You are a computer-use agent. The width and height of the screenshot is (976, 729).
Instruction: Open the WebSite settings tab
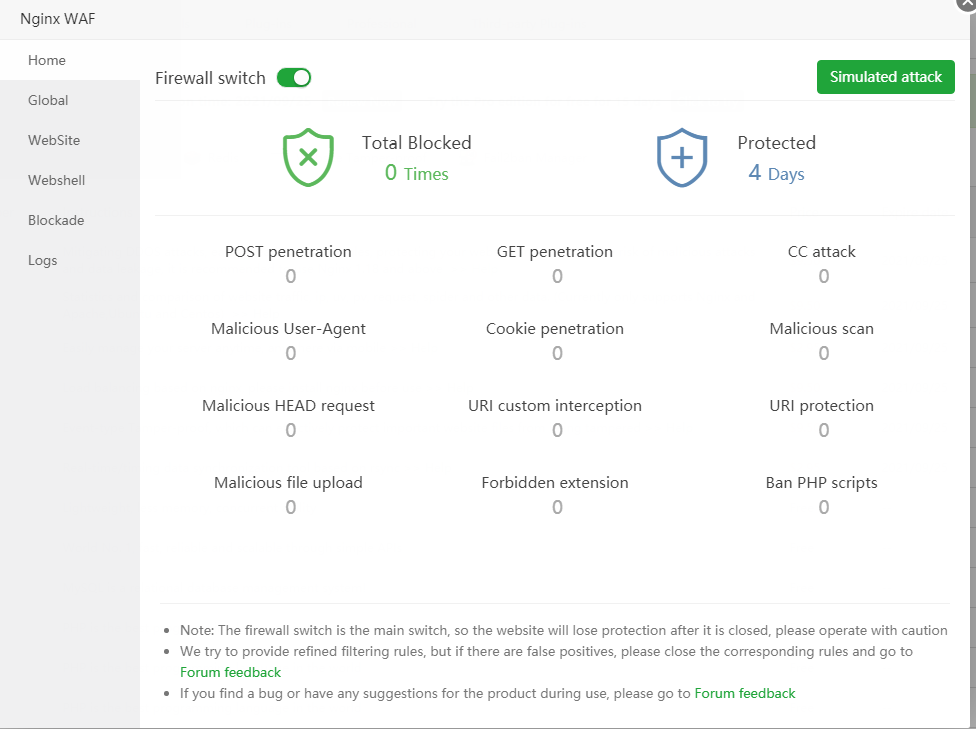[54, 140]
